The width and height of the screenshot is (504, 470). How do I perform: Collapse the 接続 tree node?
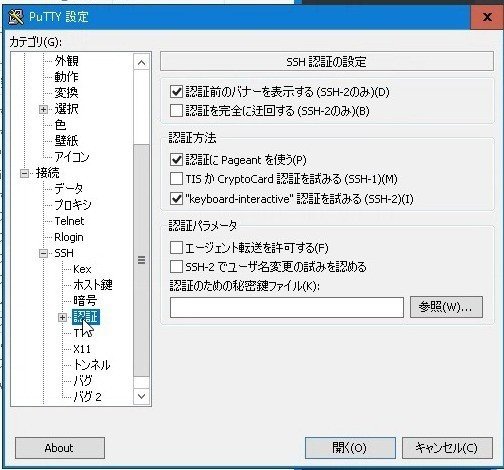point(24,173)
